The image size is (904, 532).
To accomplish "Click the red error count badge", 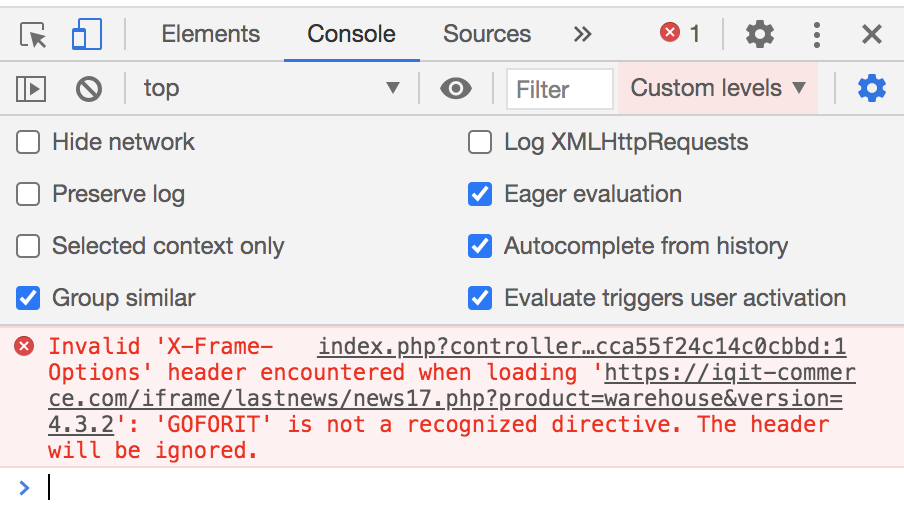I will 680,34.
